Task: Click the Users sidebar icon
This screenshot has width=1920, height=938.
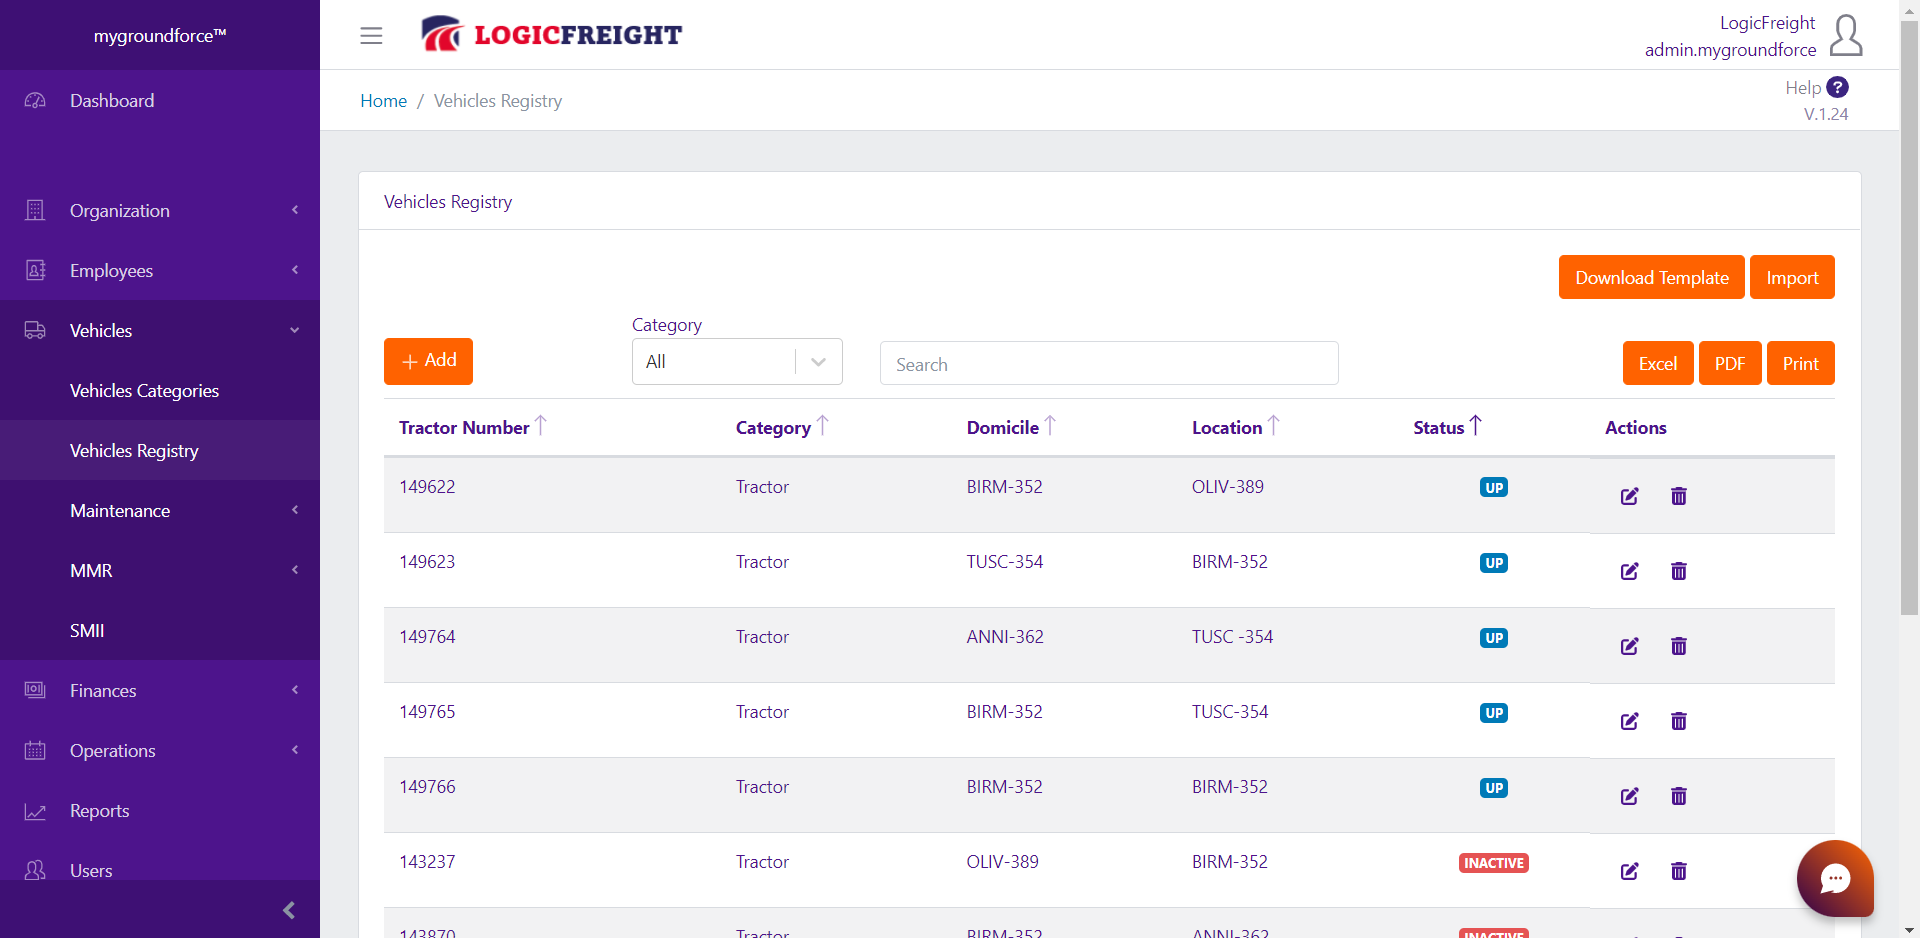Action: pyautogui.click(x=35, y=871)
